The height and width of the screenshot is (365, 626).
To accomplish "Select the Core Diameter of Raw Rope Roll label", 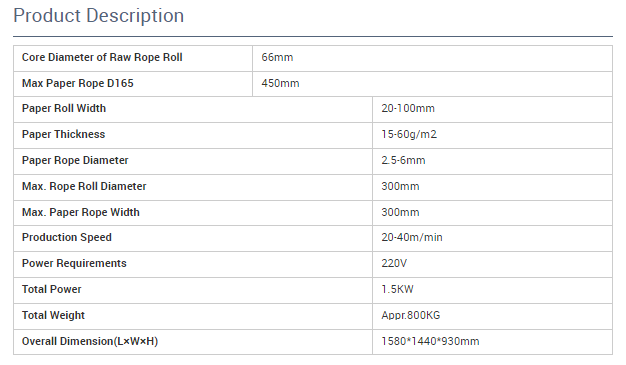I will click(102, 58).
